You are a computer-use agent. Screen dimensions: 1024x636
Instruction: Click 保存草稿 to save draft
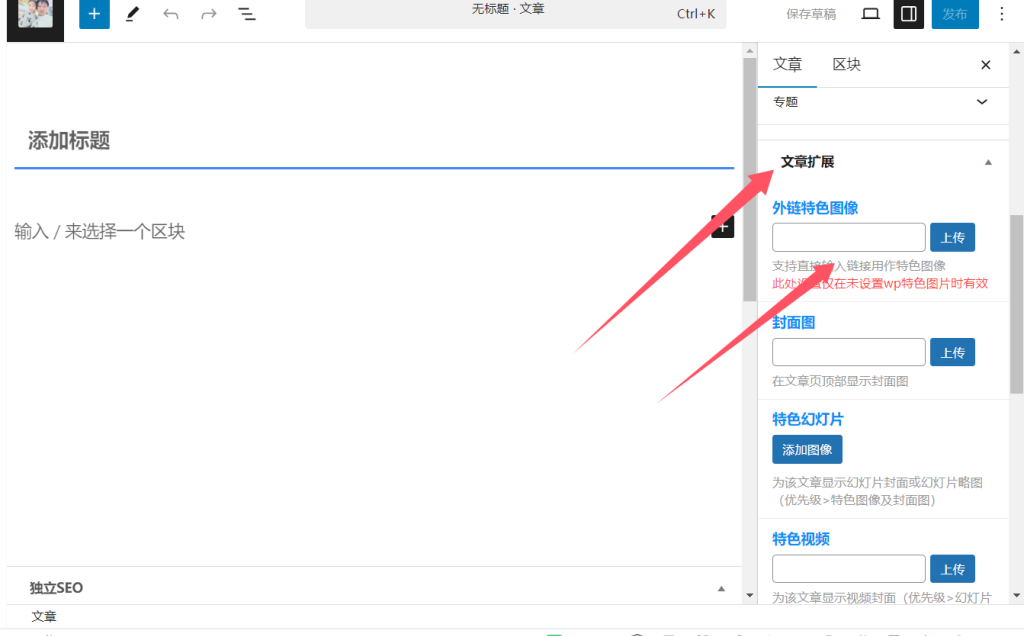(x=810, y=14)
